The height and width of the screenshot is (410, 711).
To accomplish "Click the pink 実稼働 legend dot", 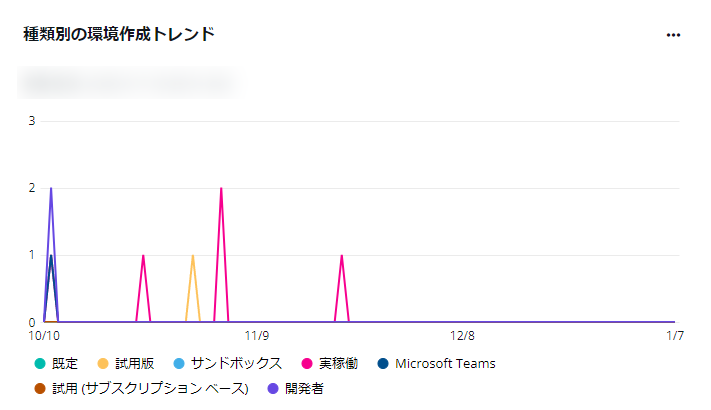I will pos(307,363).
